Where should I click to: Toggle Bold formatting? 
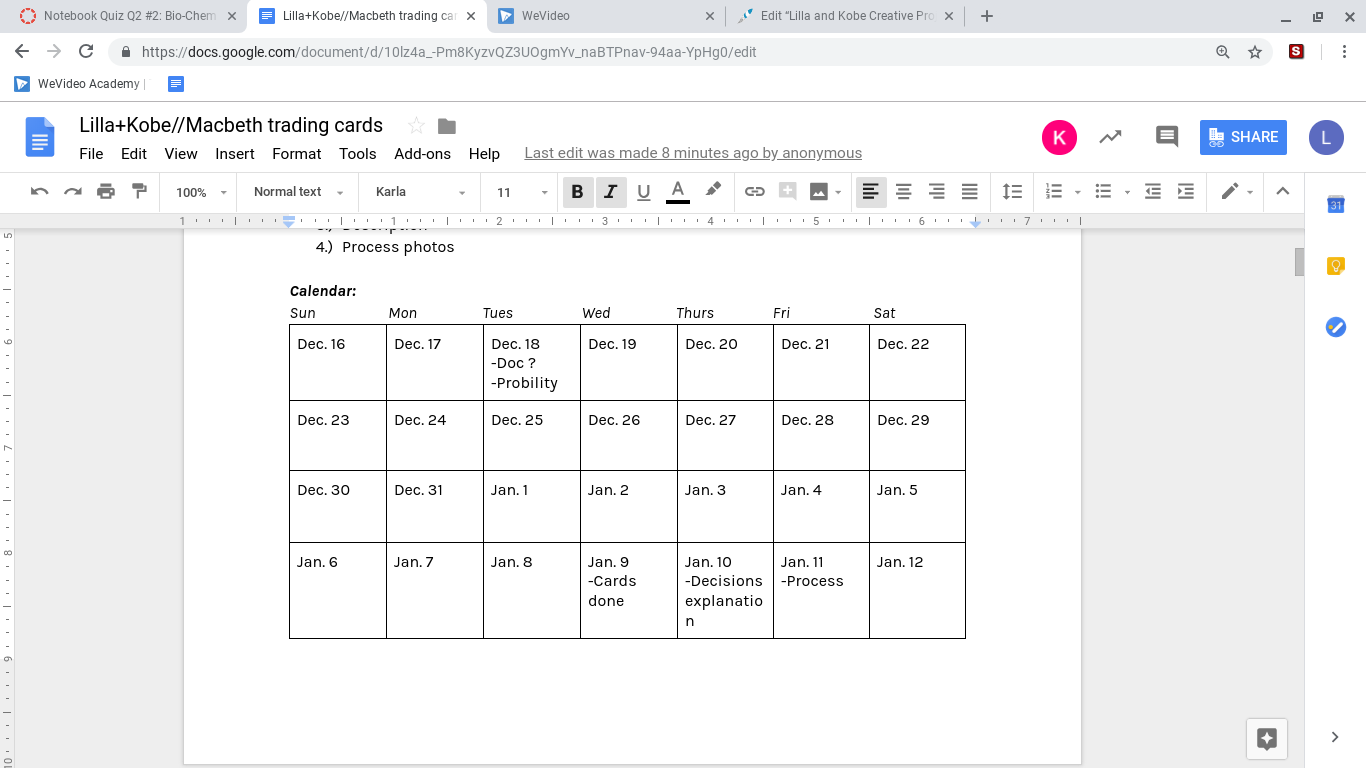(577, 192)
